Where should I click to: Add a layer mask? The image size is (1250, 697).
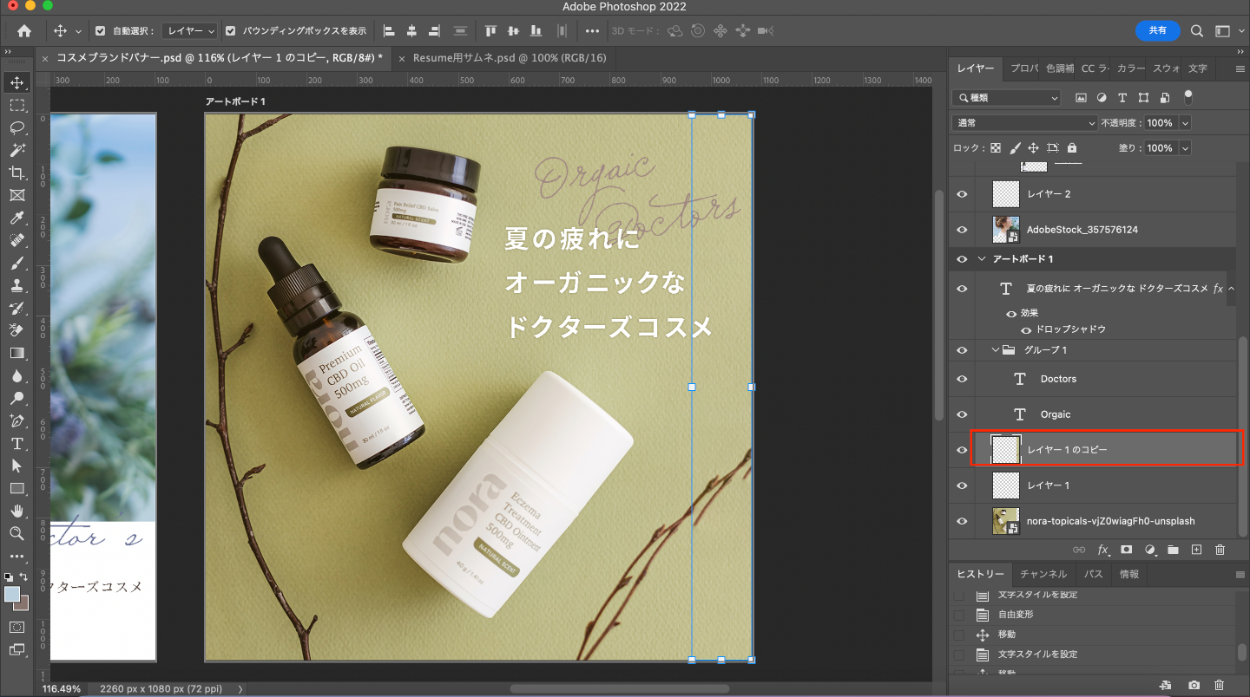(x=1126, y=550)
